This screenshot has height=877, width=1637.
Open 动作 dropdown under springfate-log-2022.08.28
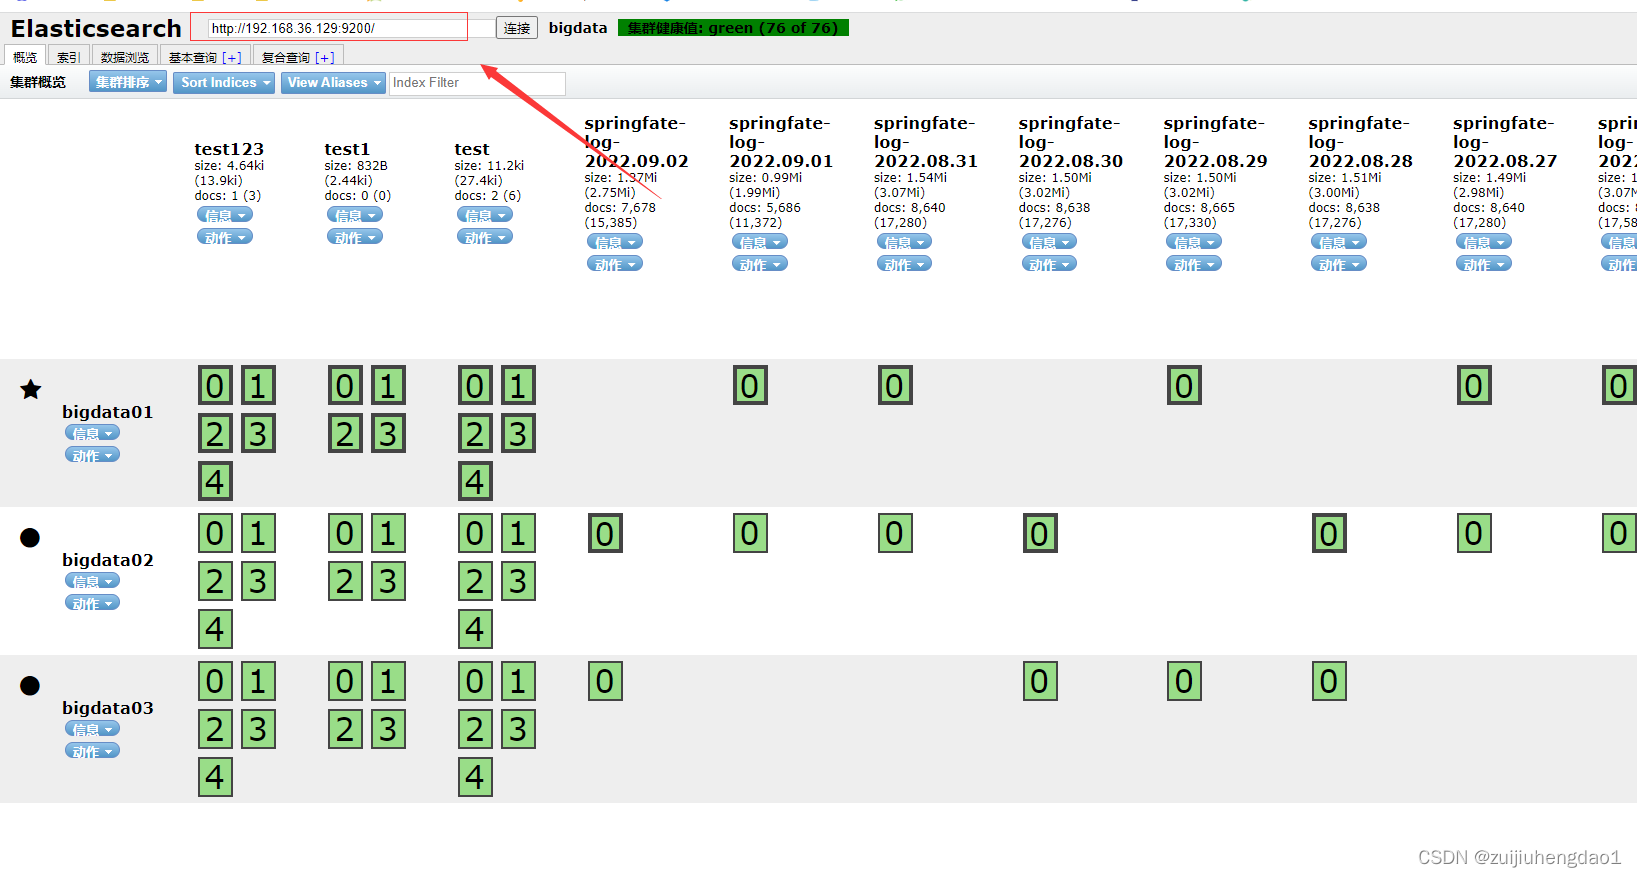coord(1339,264)
